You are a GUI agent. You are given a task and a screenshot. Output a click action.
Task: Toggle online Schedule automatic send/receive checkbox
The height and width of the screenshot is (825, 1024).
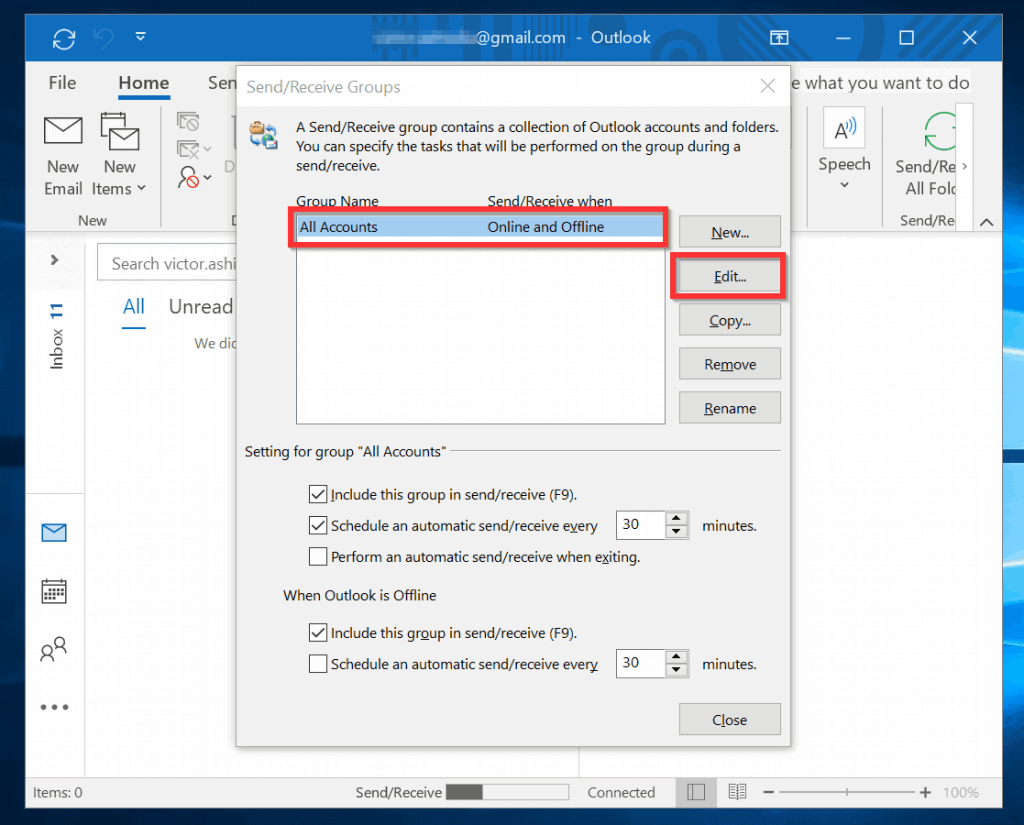tap(318, 525)
